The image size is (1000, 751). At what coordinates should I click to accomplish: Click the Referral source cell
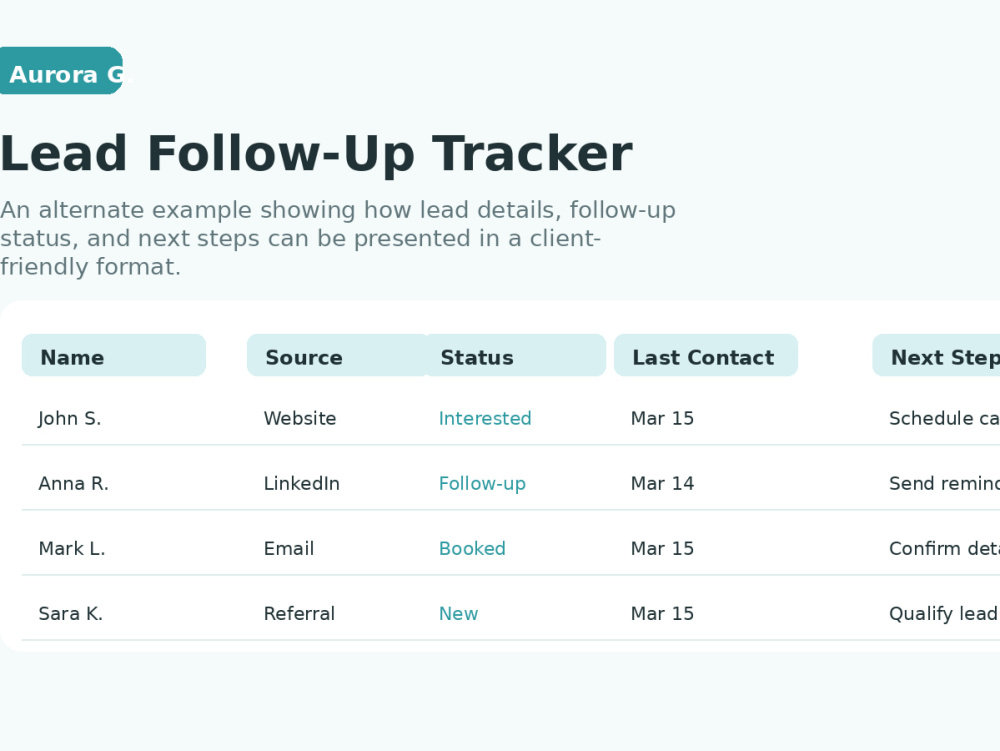299,613
